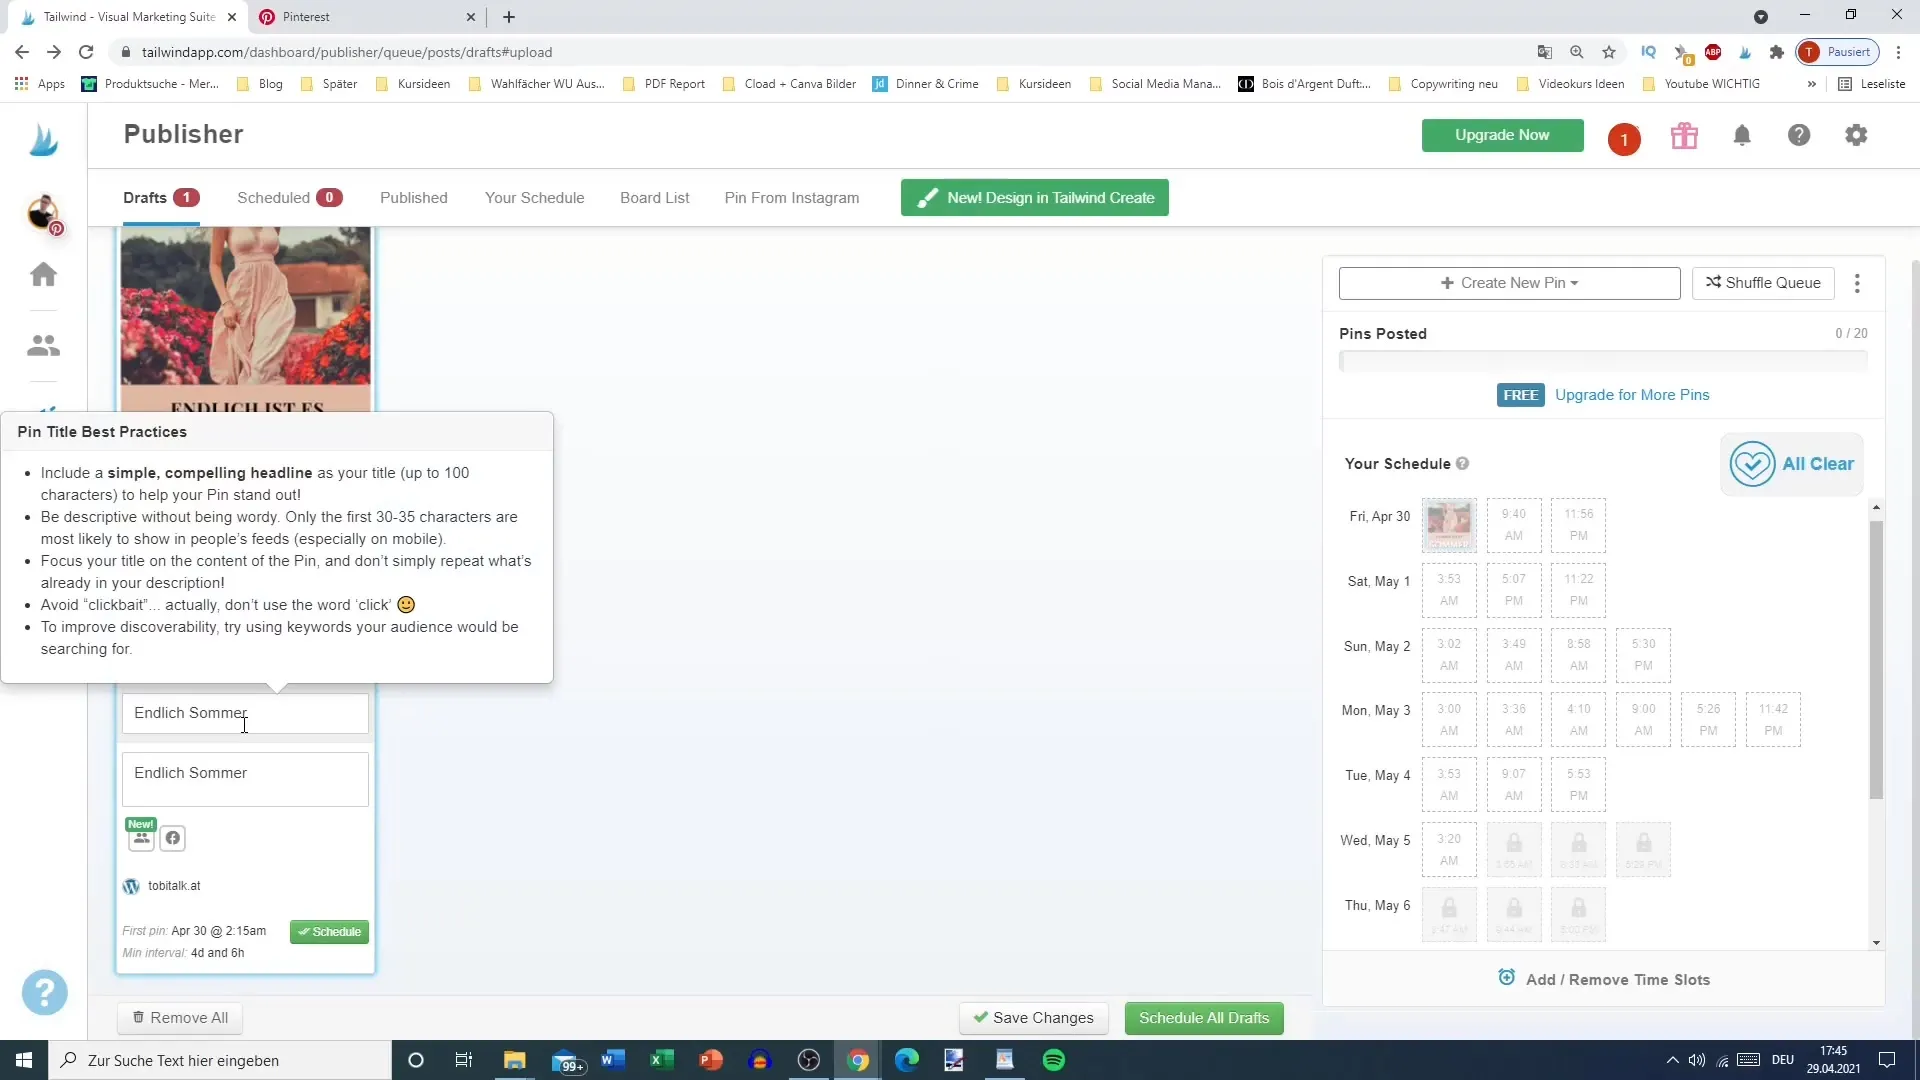1920x1080 pixels.
Task: Open the help question mark icon in header
Action: [1799, 135]
